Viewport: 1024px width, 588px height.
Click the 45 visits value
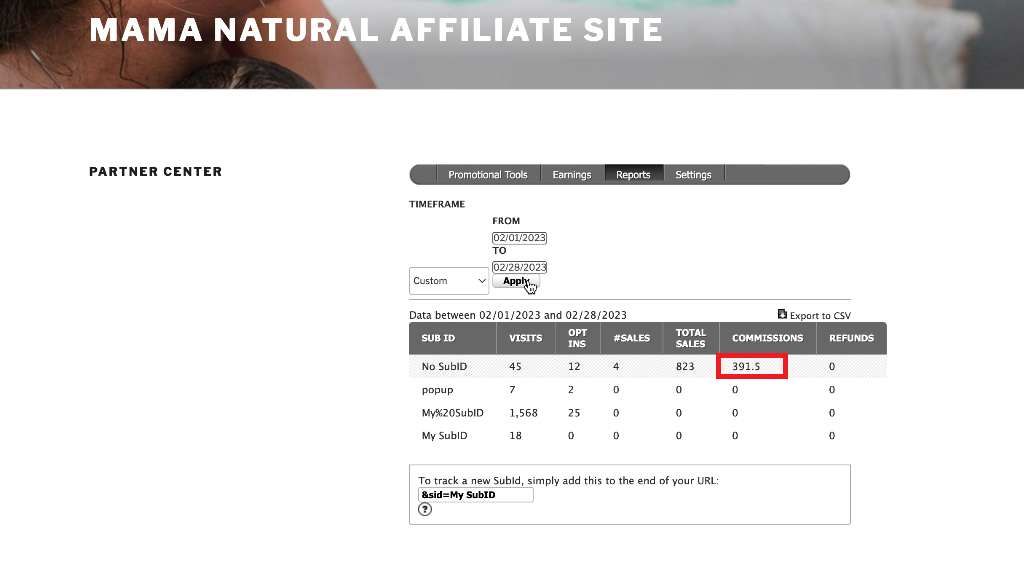pos(515,367)
